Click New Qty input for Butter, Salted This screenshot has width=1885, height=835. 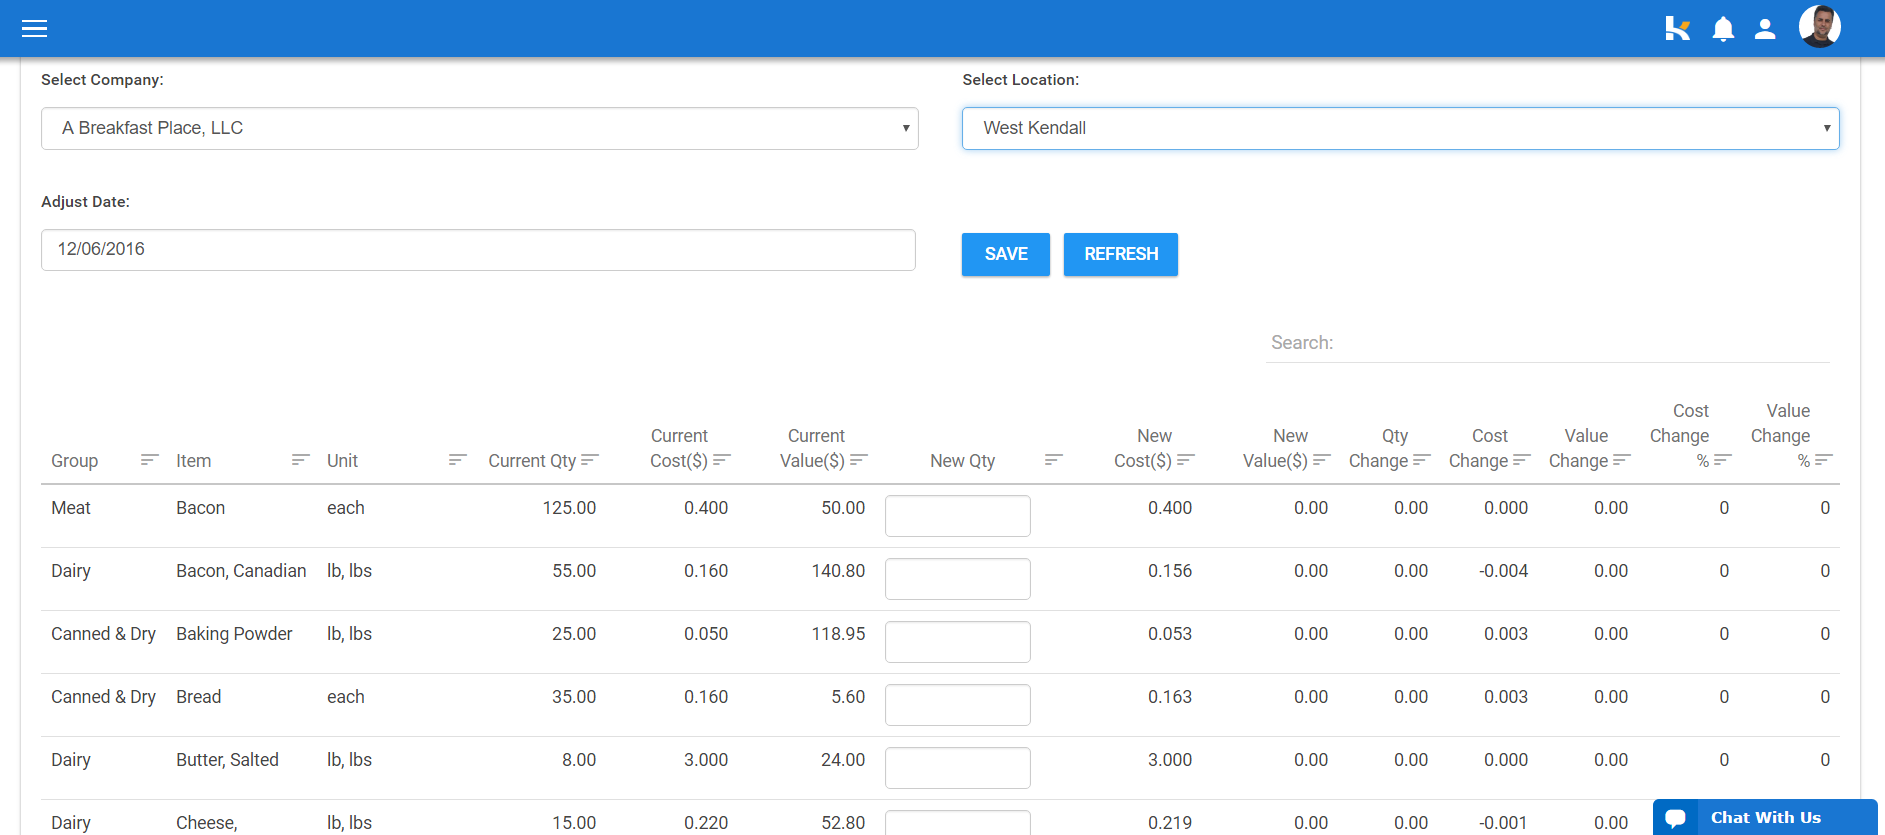coord(958,768)
